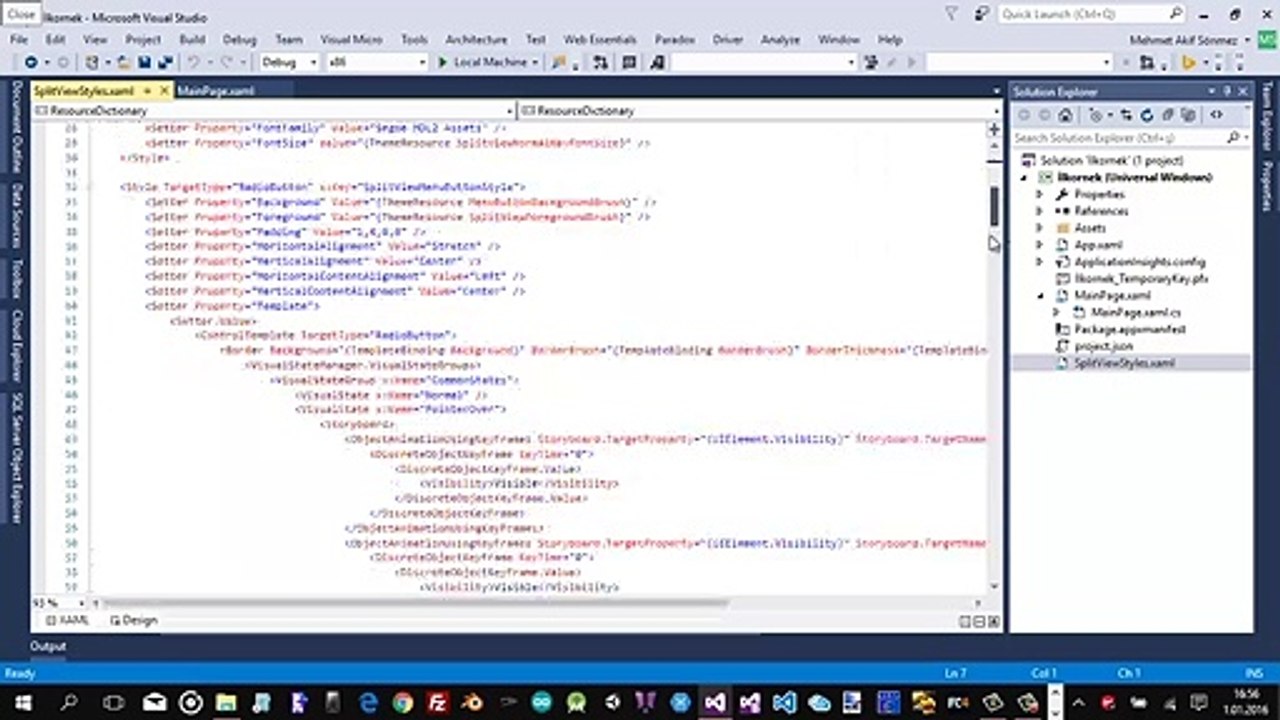The width and height of the screenshot is (1280, 720).
Task: Open the File menu
Action: pos(18,40)
